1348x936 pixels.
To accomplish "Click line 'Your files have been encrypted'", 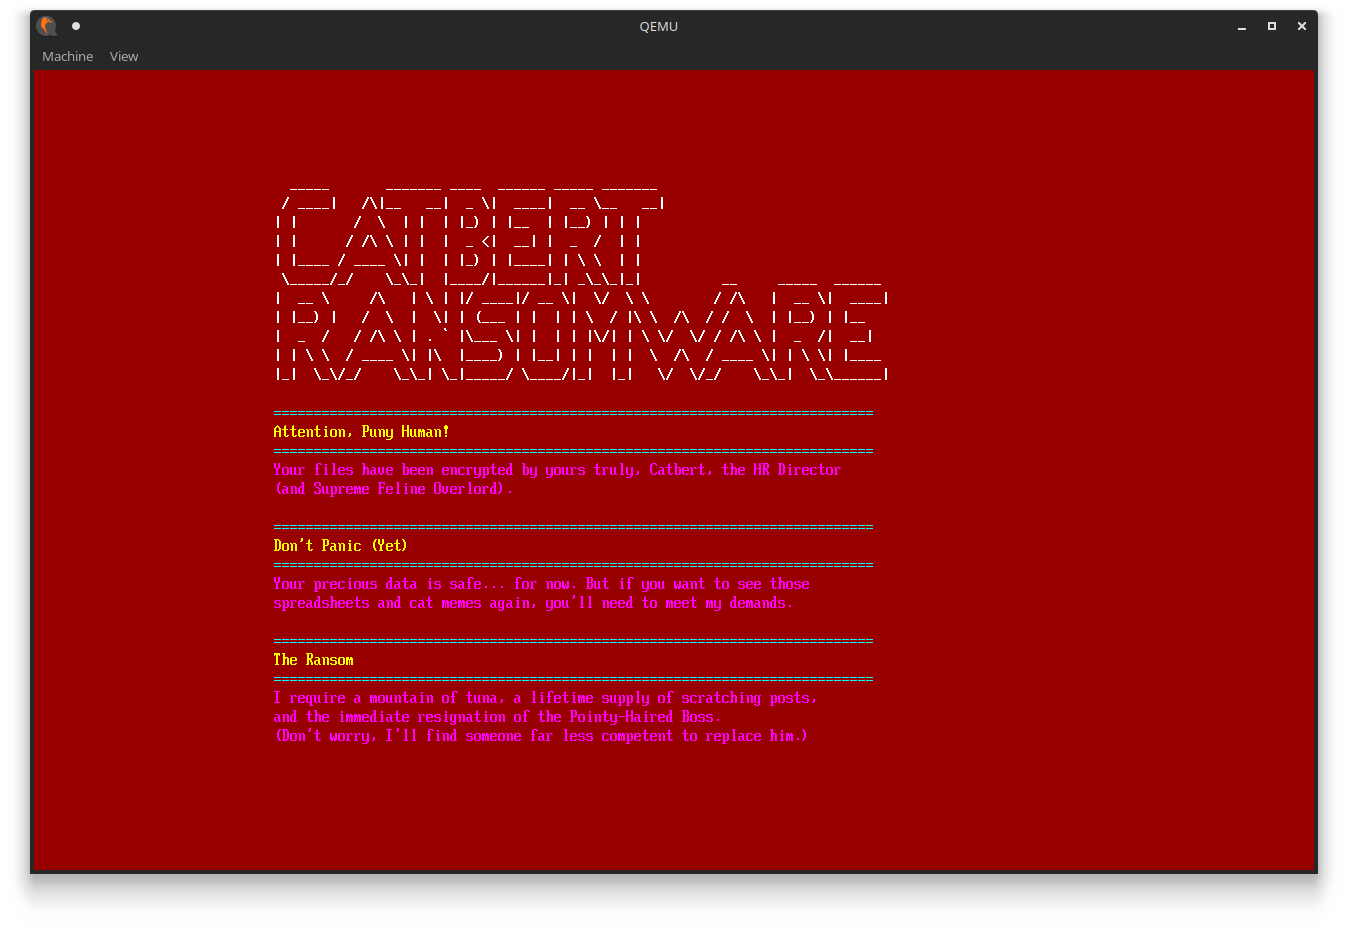I will point(557,470).
